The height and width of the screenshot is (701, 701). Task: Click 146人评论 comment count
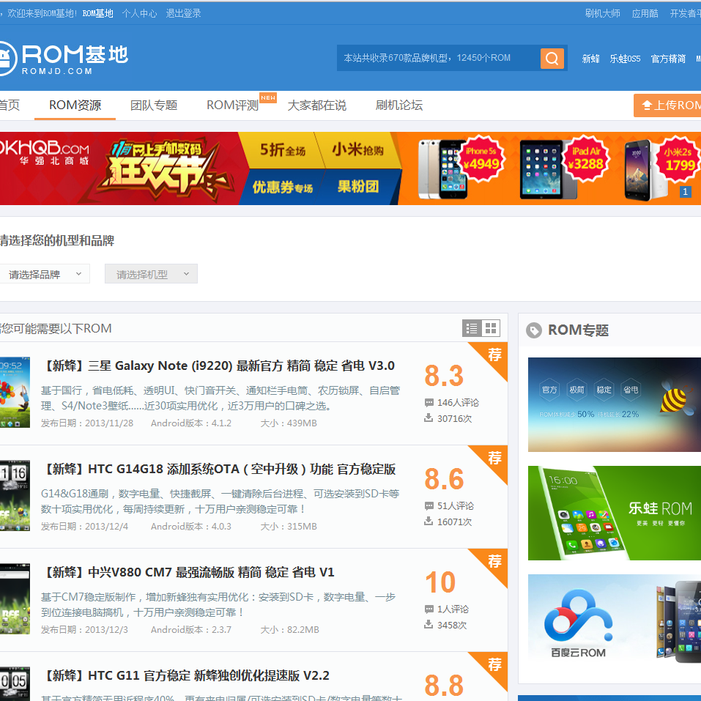pos(458,402)
